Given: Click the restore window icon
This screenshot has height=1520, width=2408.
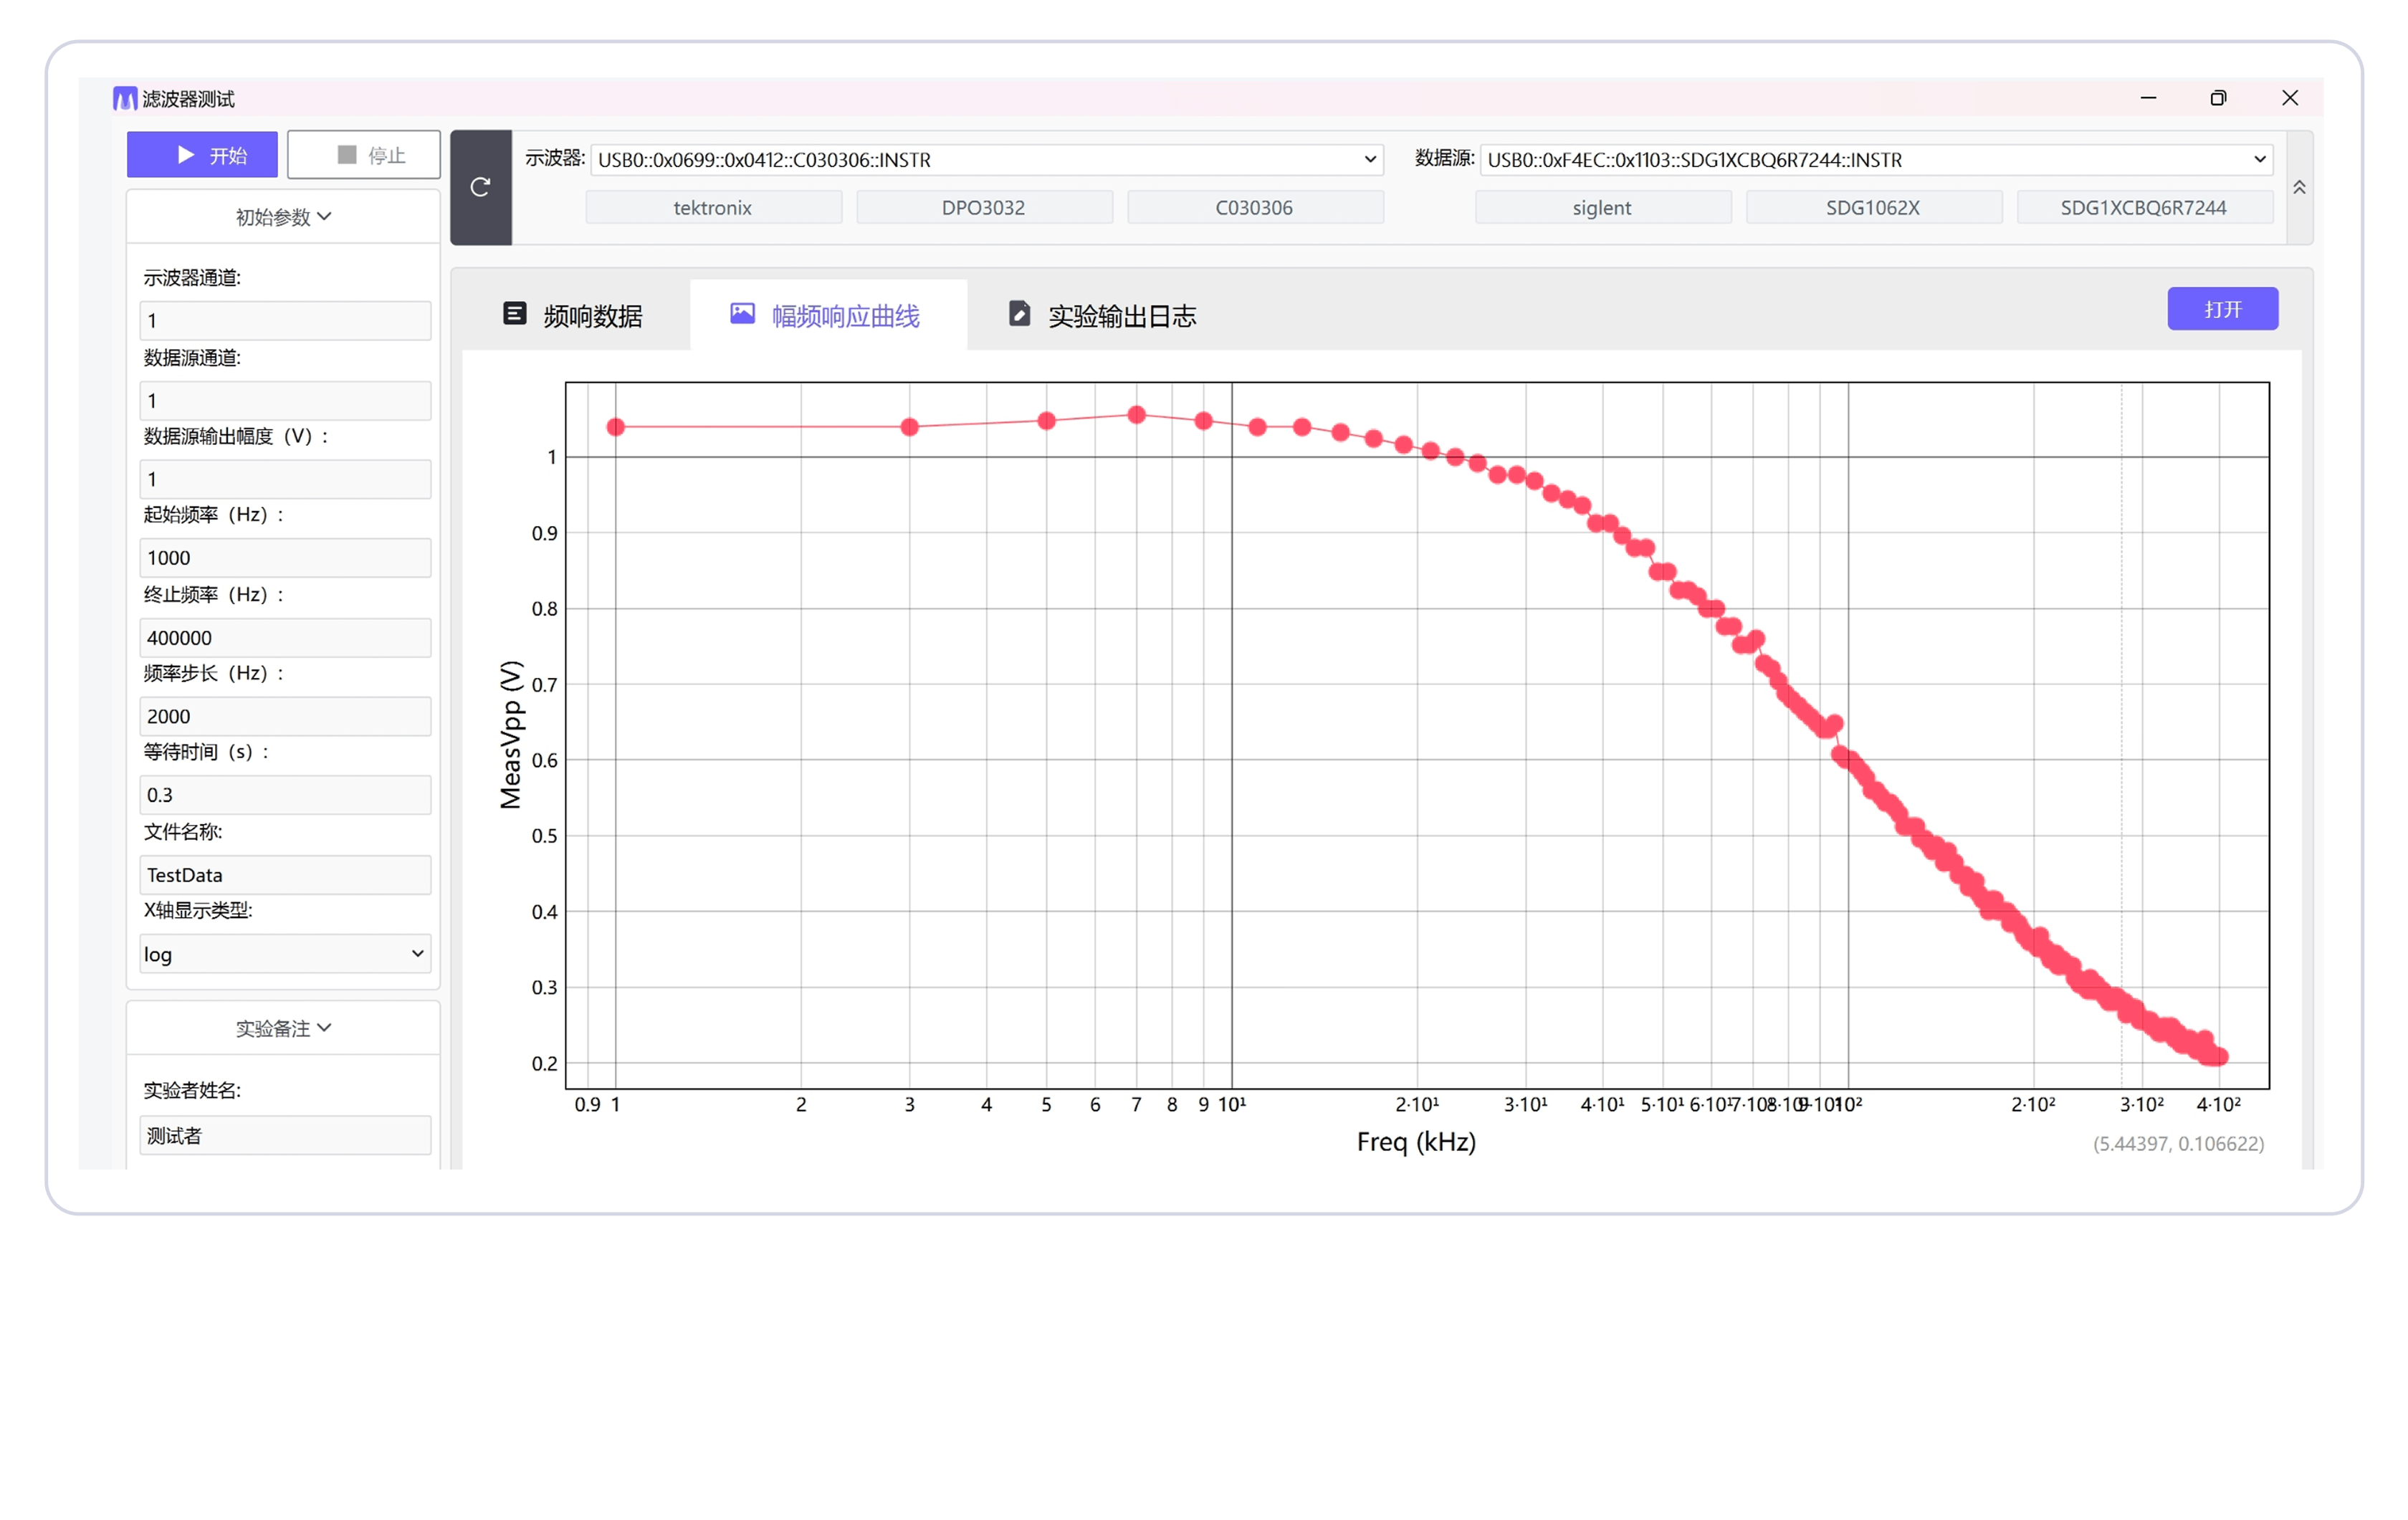Looking at the screenshot, I should coord(2218,98).
